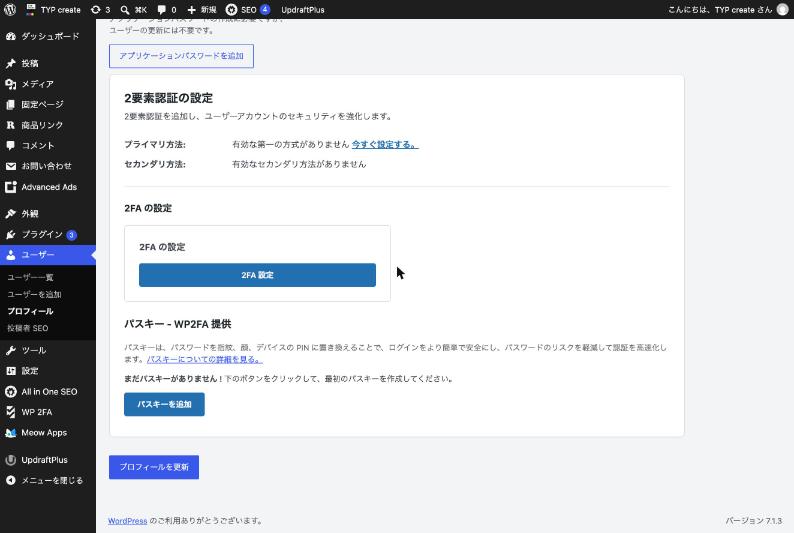
Task: Click the セカンダリ方法: label
Action: point(155,164)
